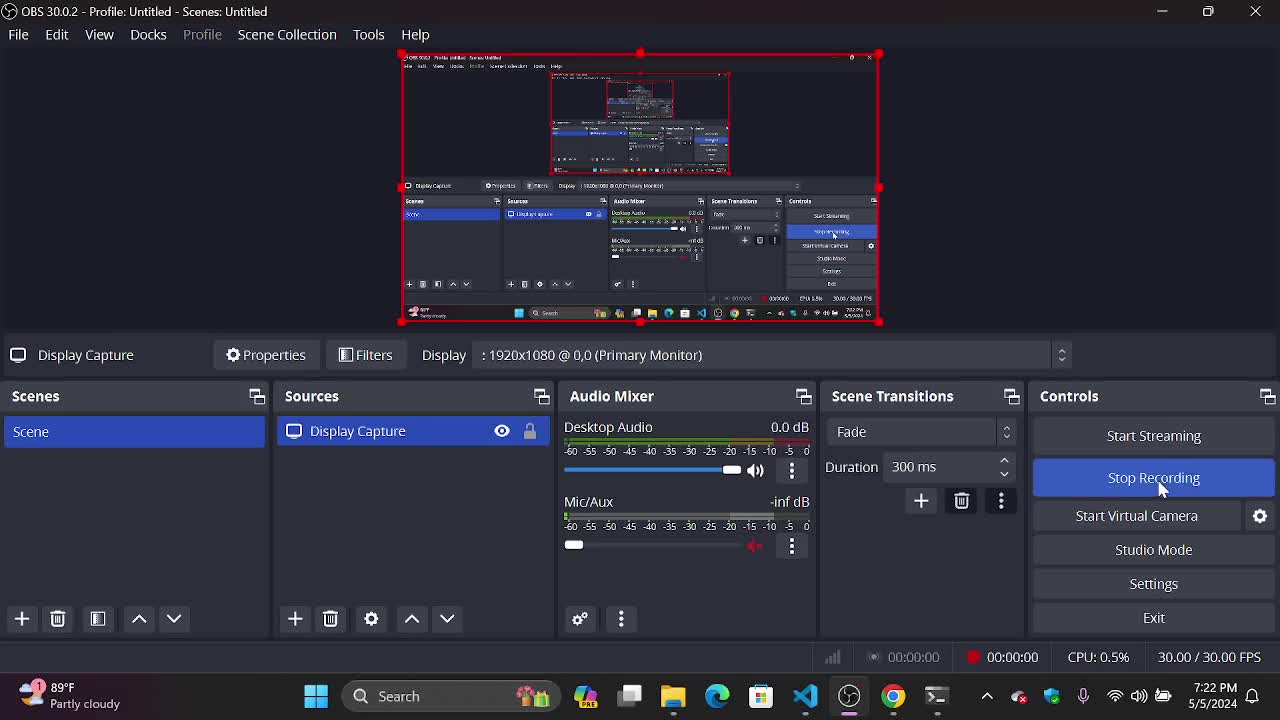
Task: Remove selected source with trash icon
Action: tap(331, 619)
